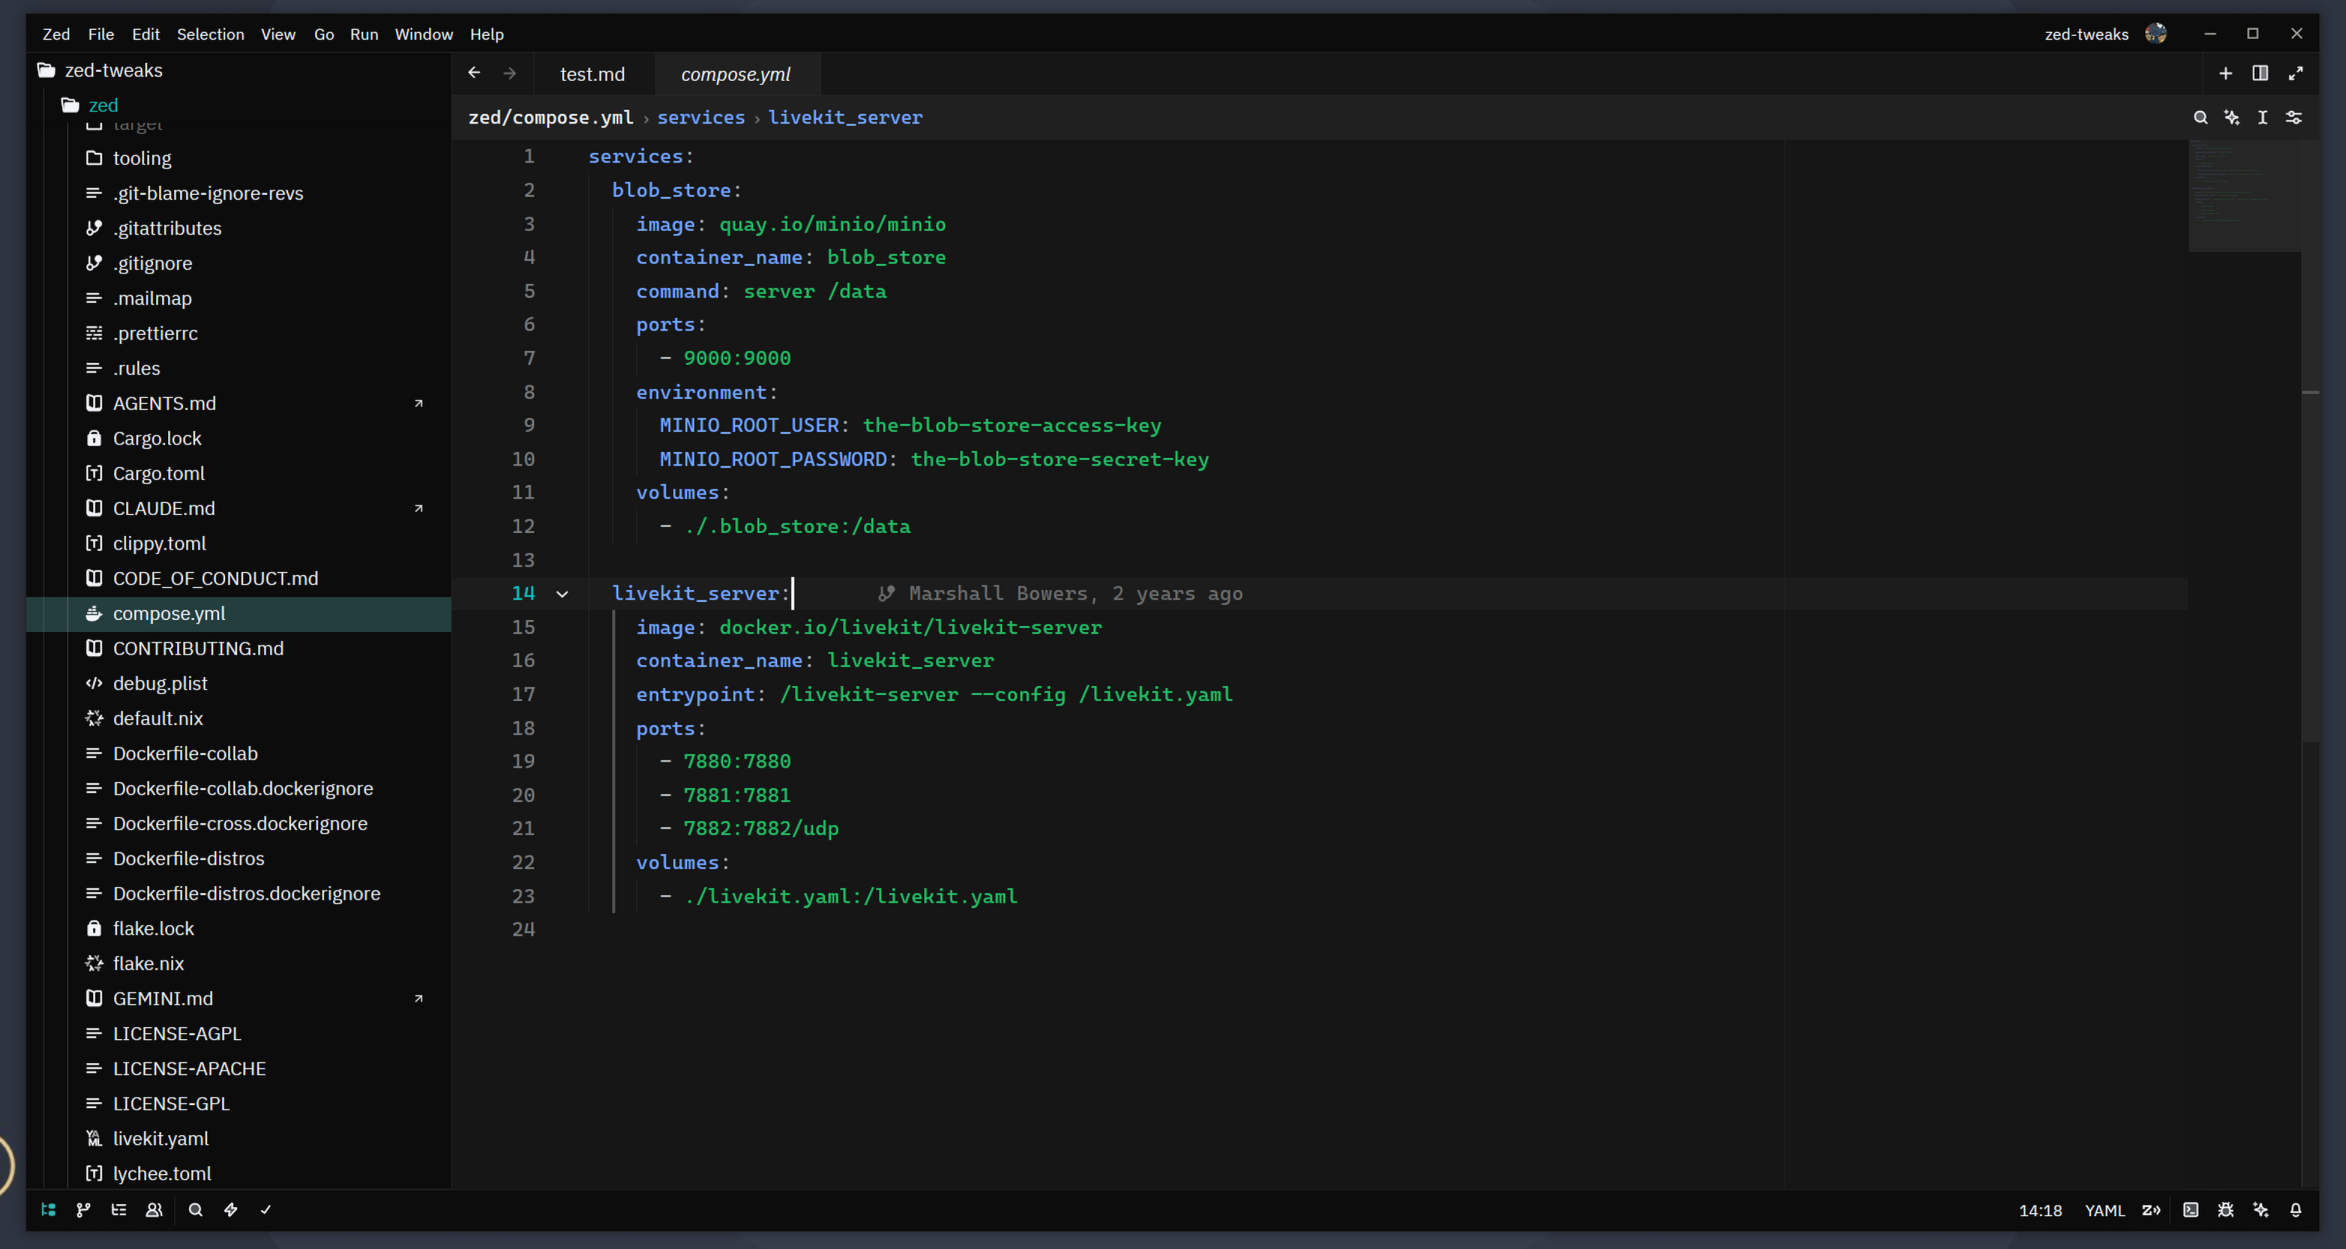
Task: Open the Selection menu
Action: point(210,34)
